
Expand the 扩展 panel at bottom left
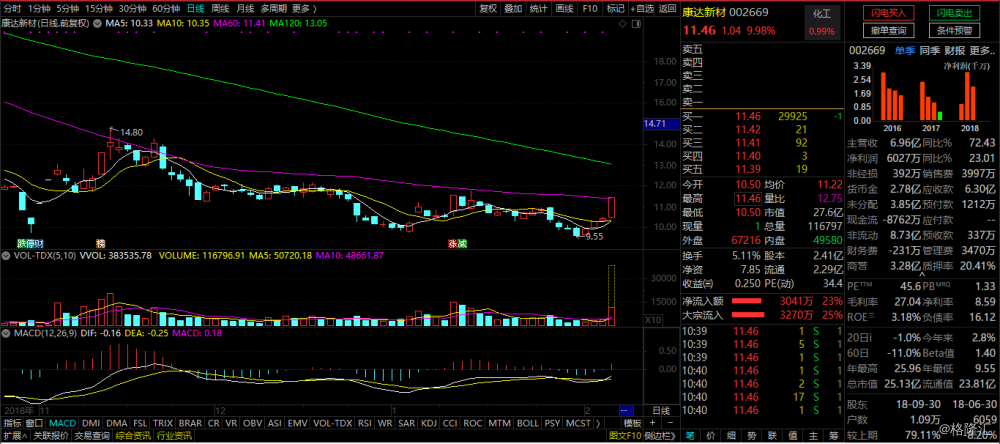15,436
